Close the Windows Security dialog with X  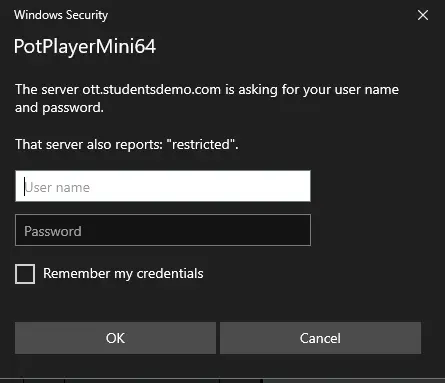(x=423, y=15)
